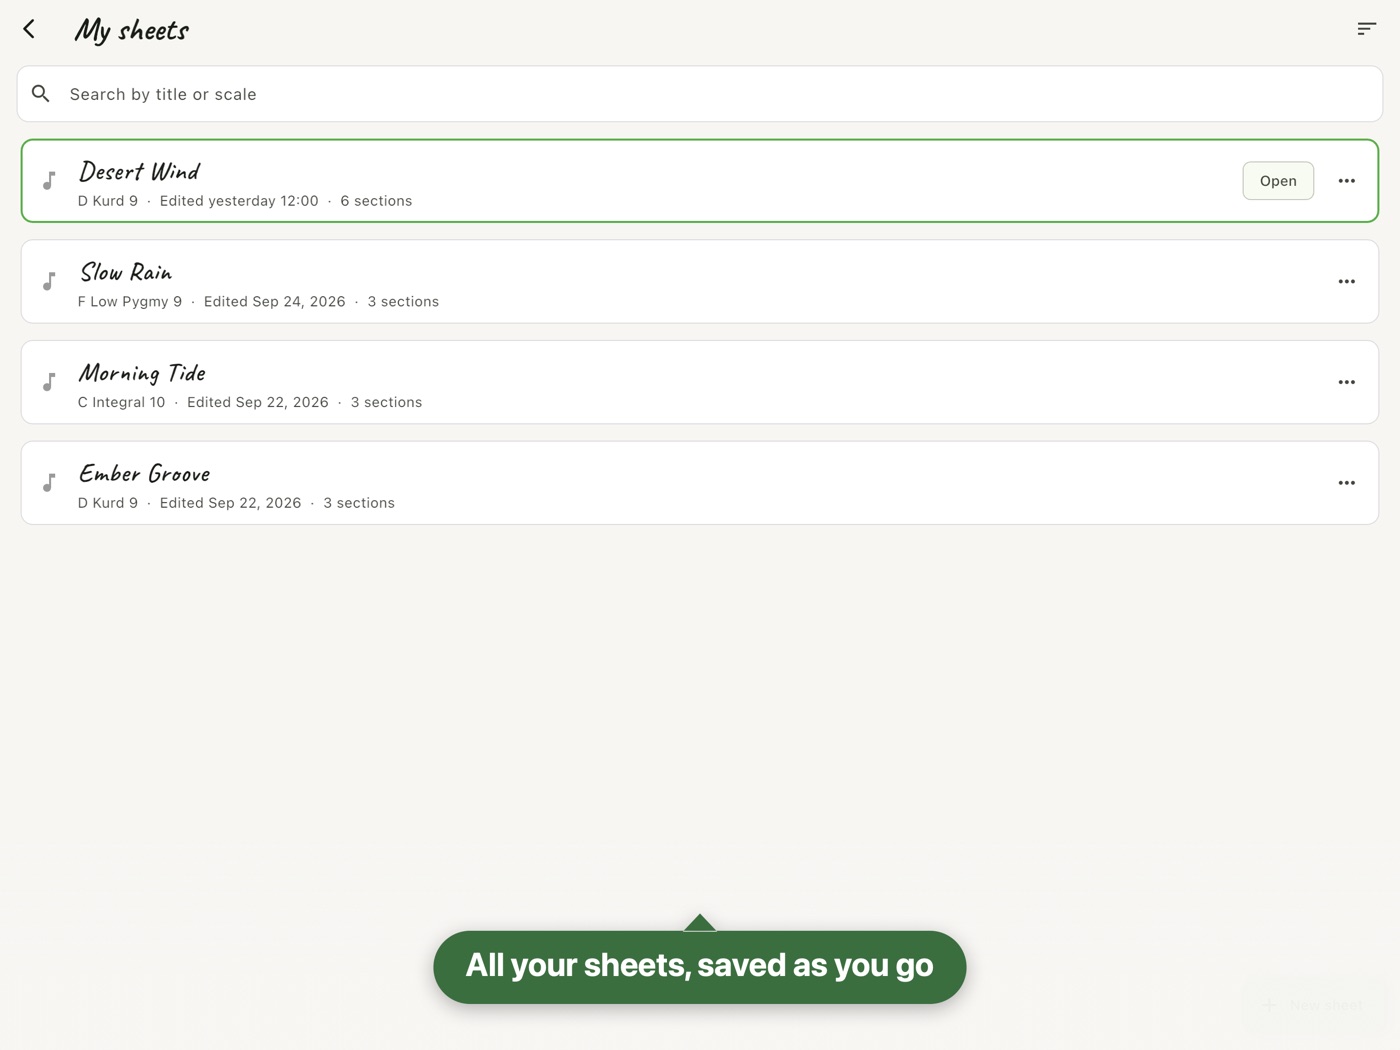Open the more options menu for Ember Groove
The width and height of the screenshot is (1400, 1050).
pyautogui.click(x=1347, y=483)
